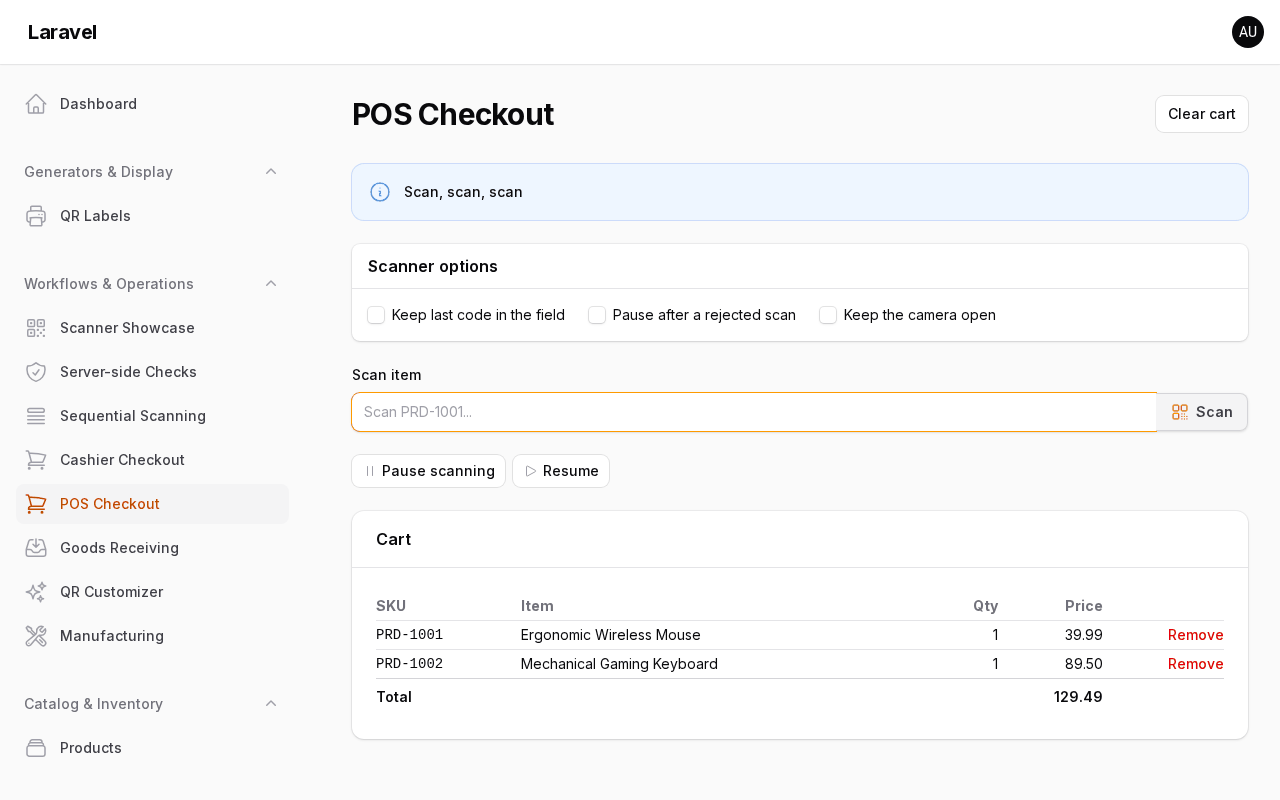Remove the Ergonomic Wireless Mouse from cart
The height and width of the screenshot is (800, 1280).
(x=1196, y=635)
